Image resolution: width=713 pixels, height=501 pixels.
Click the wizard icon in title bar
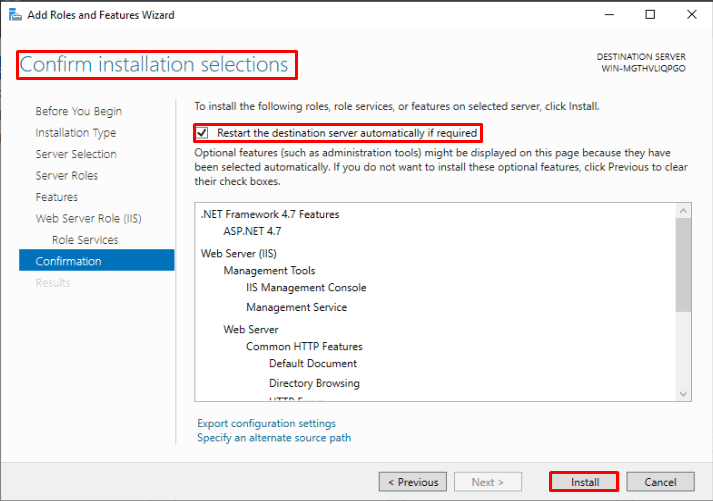(13, 15)
